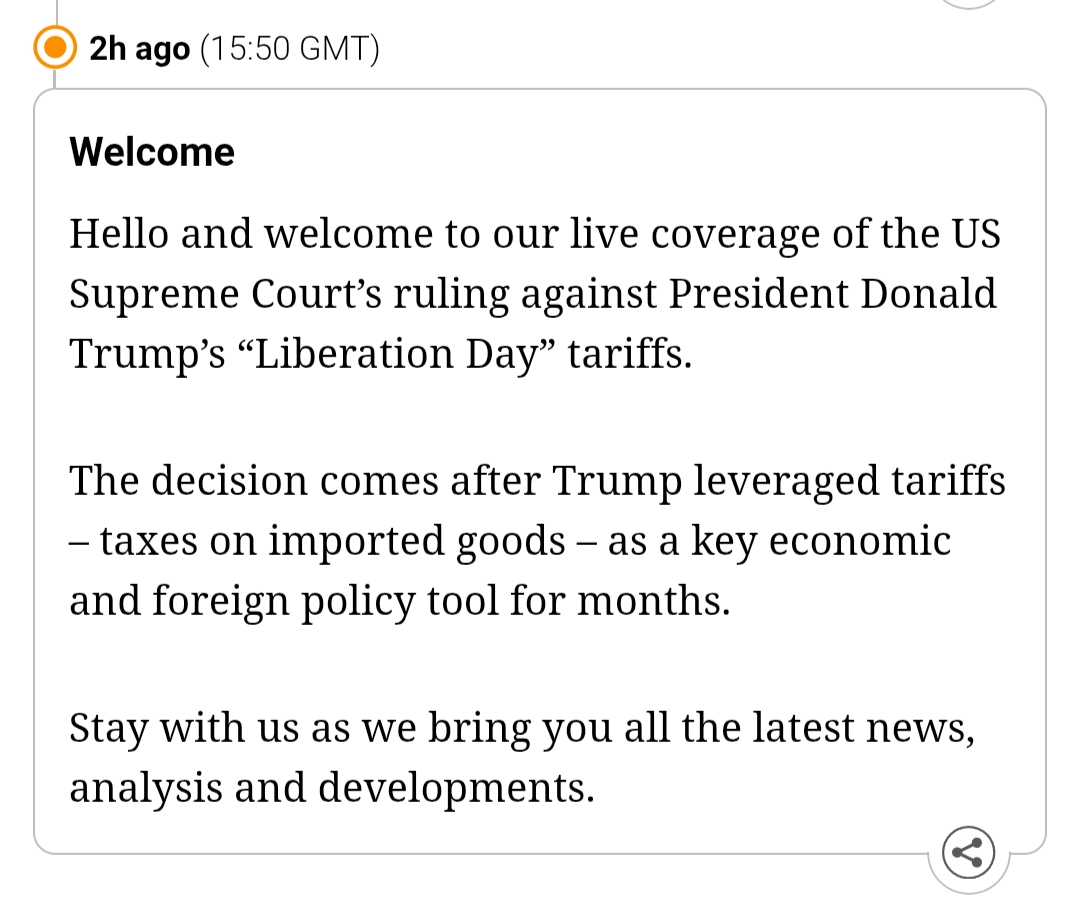Click the orange live timeline marker dot
This screenshot has height=899, width=1080.
pos(56,47)
